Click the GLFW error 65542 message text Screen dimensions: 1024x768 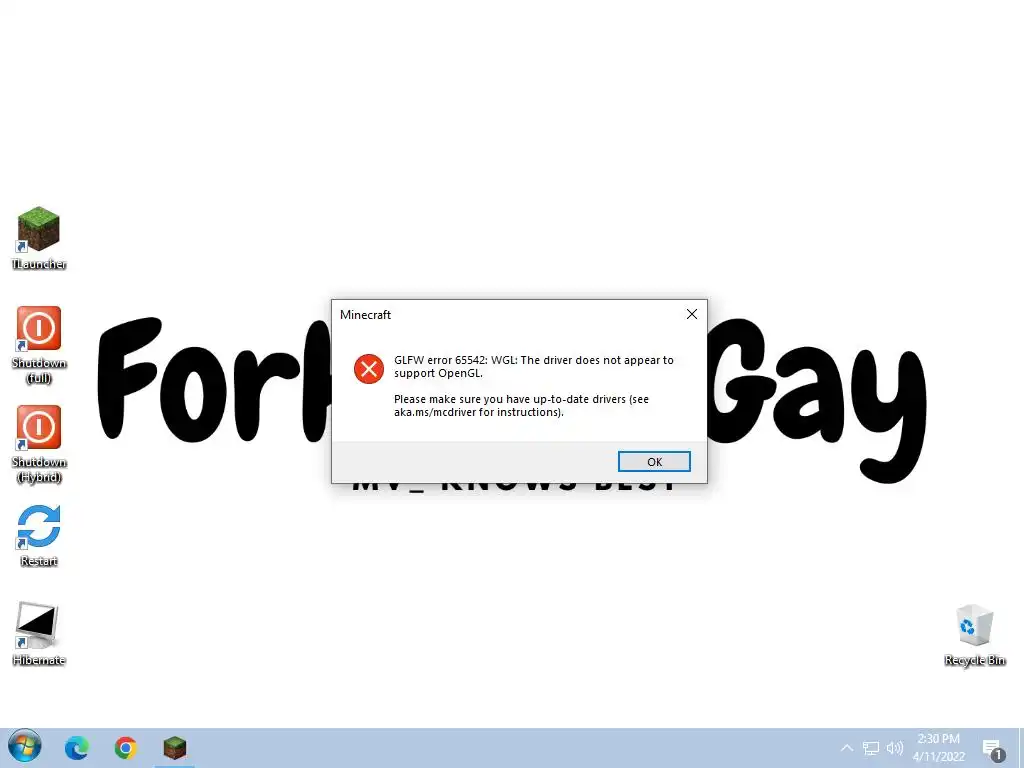[x=534, y=366]
